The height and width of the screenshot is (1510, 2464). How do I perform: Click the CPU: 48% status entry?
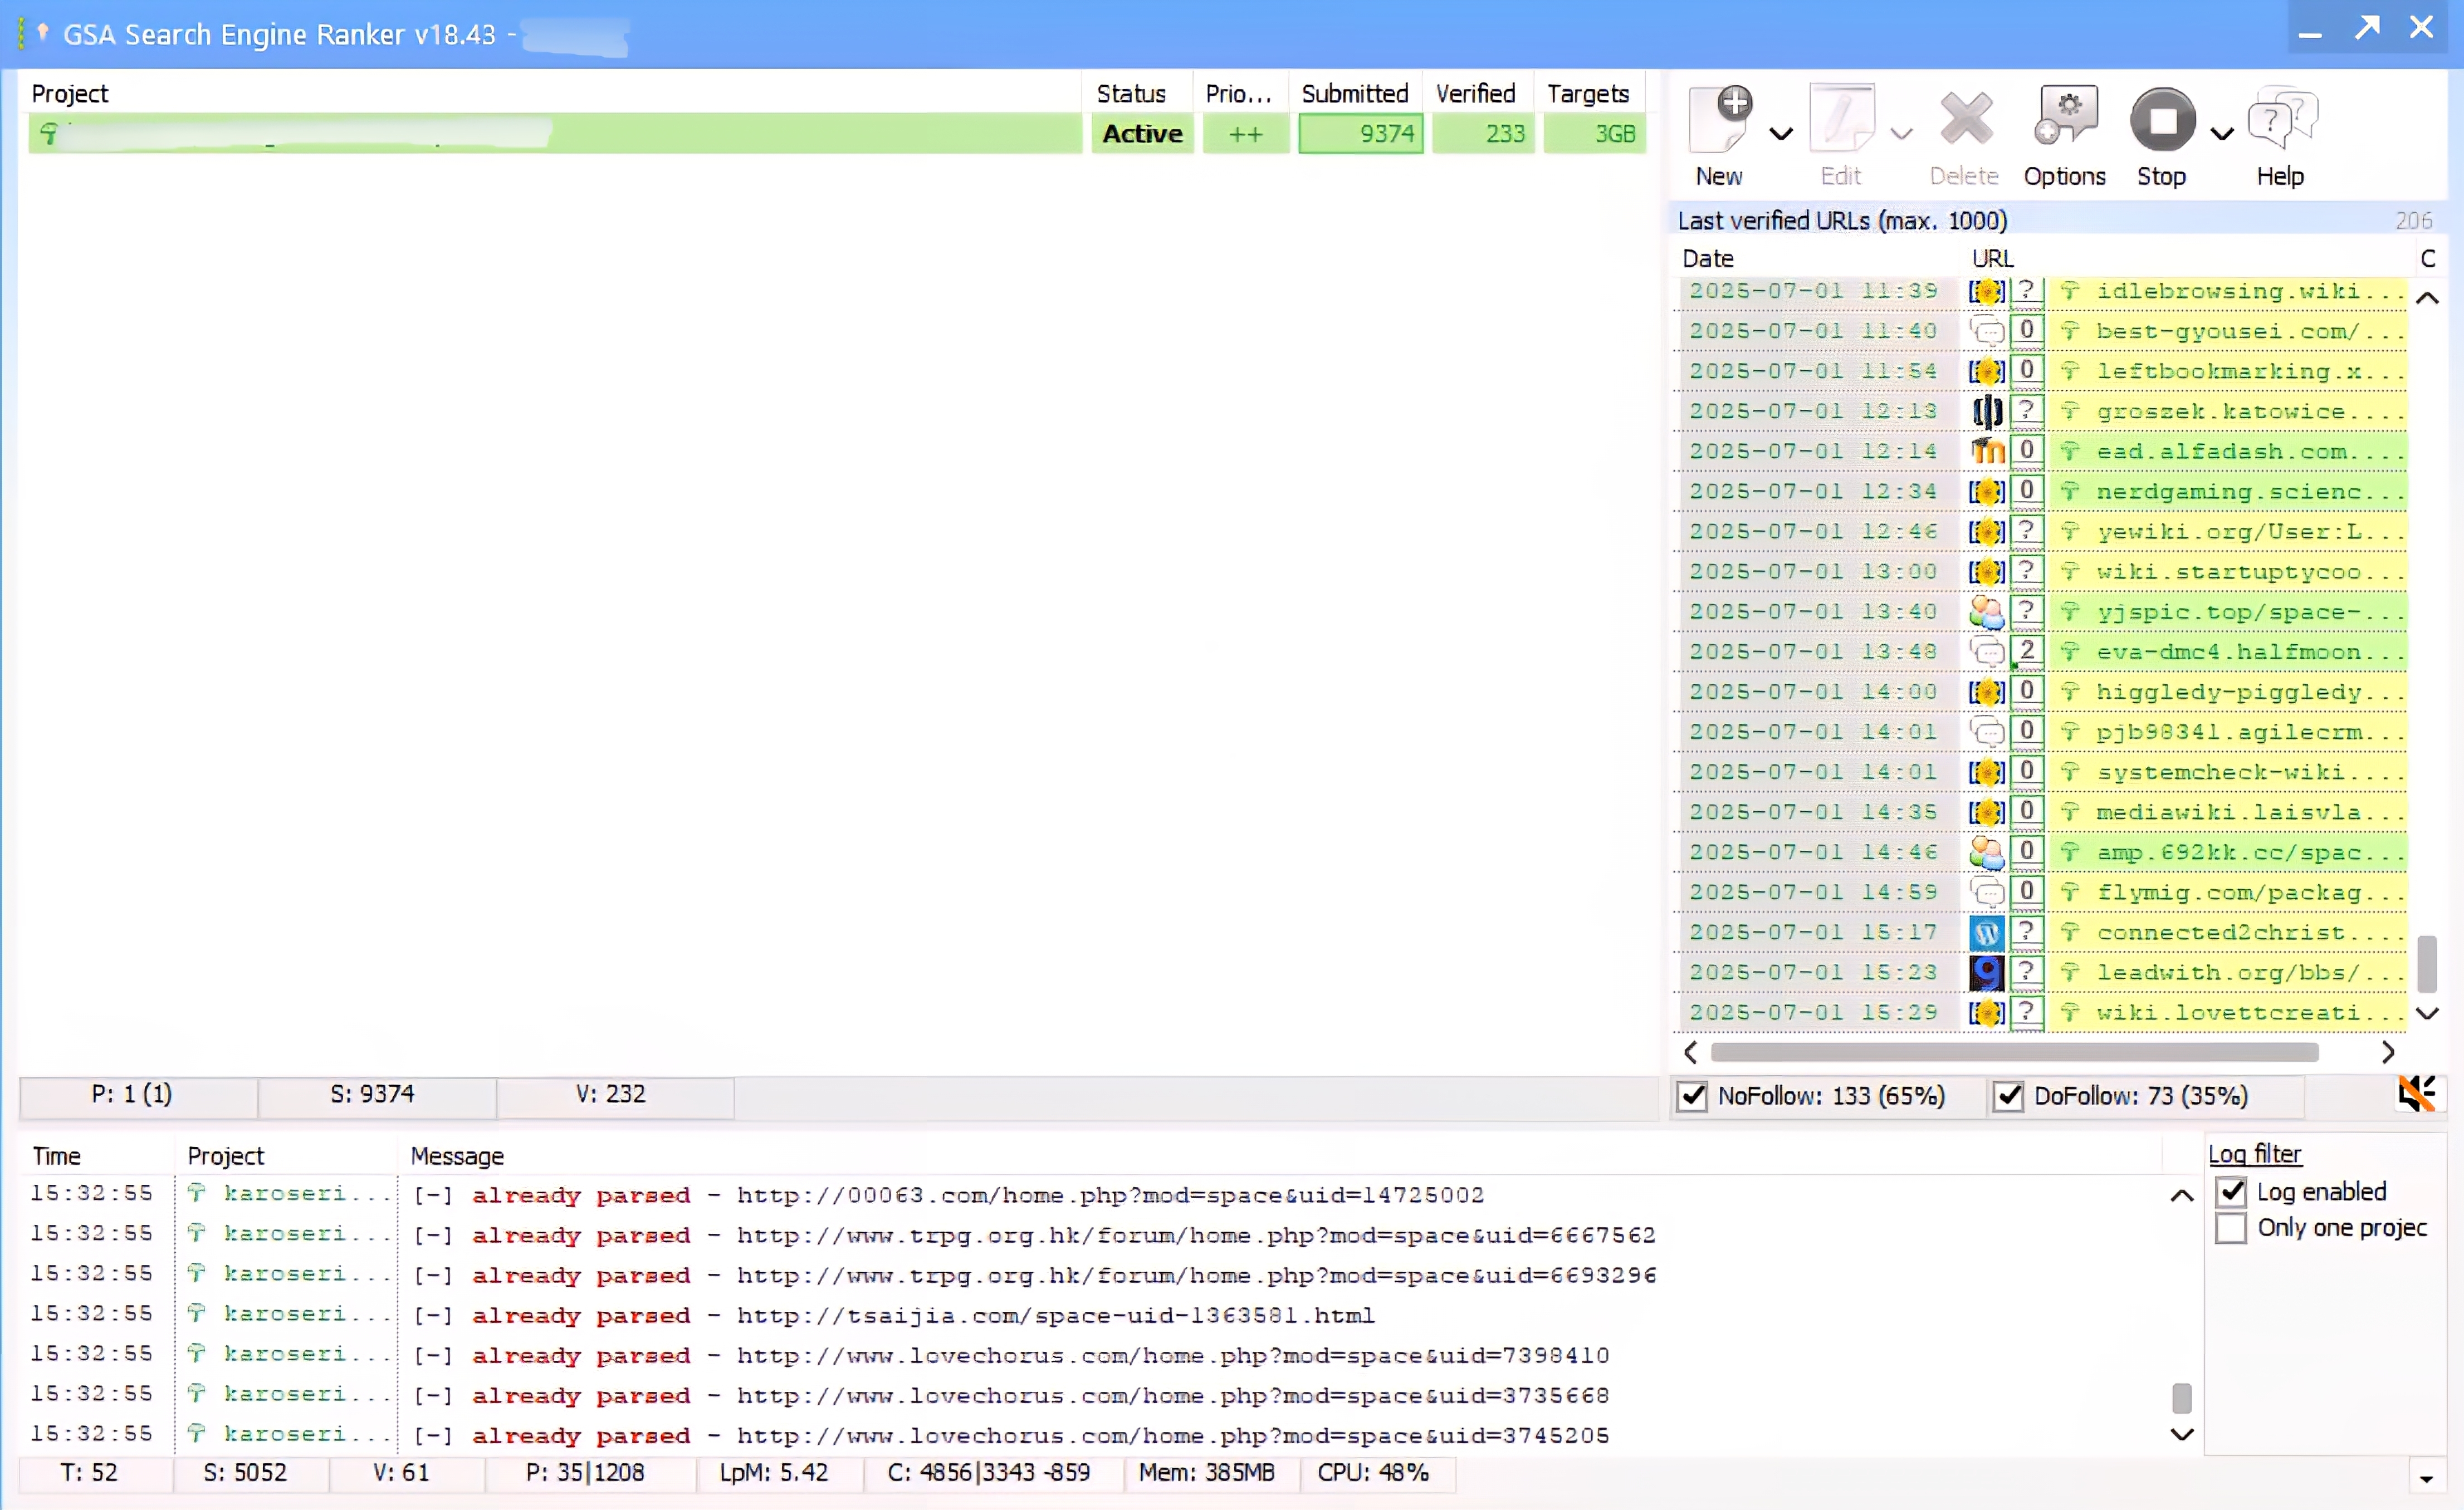[1373, 1473]
